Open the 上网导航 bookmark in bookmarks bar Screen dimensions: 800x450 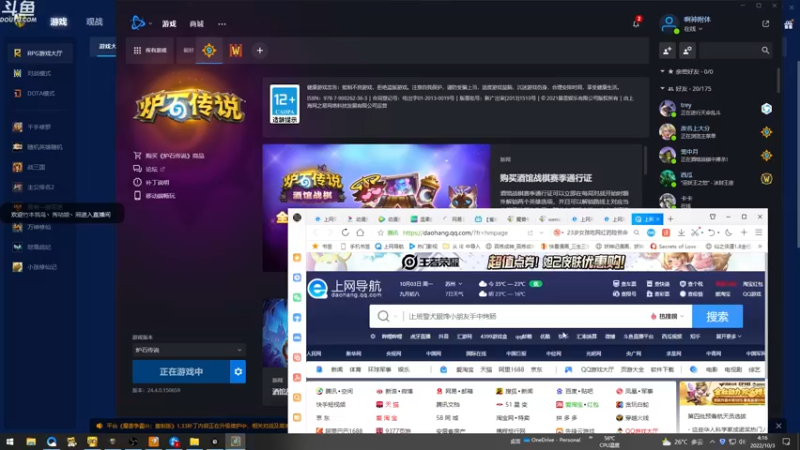(x=390, y=246)
